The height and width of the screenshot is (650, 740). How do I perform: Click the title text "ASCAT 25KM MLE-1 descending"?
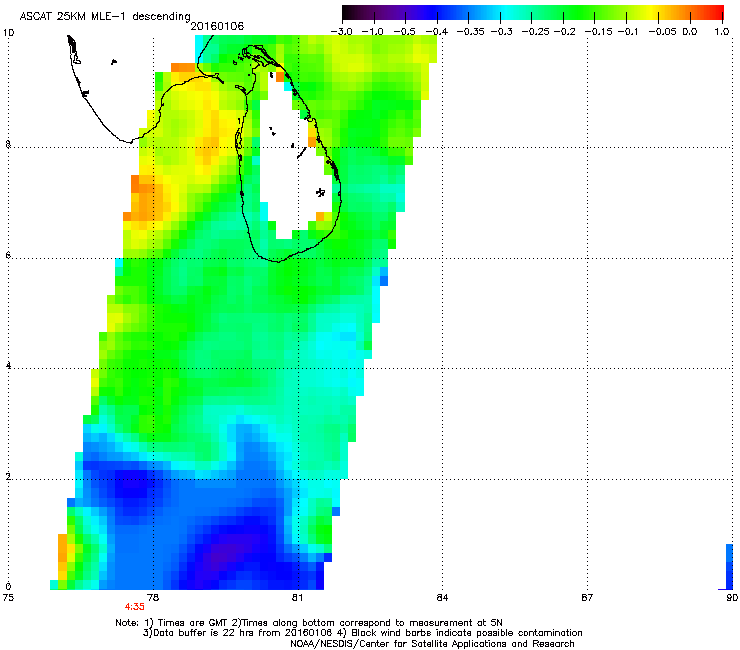[105, 17]
